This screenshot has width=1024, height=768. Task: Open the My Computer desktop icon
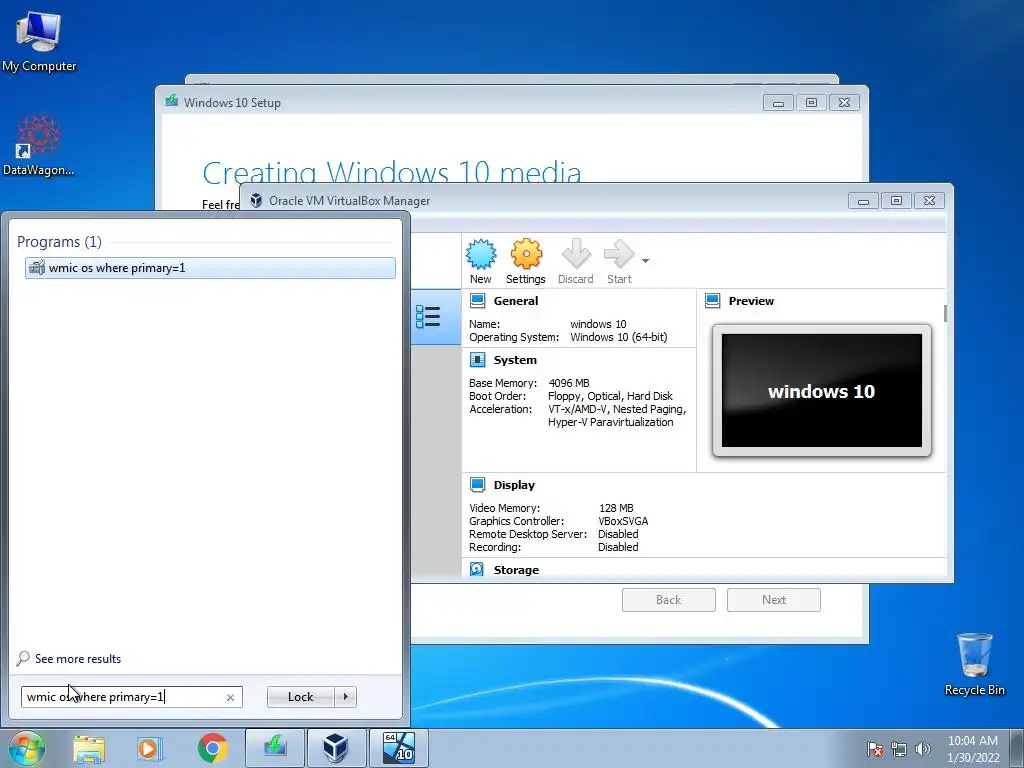39,40
